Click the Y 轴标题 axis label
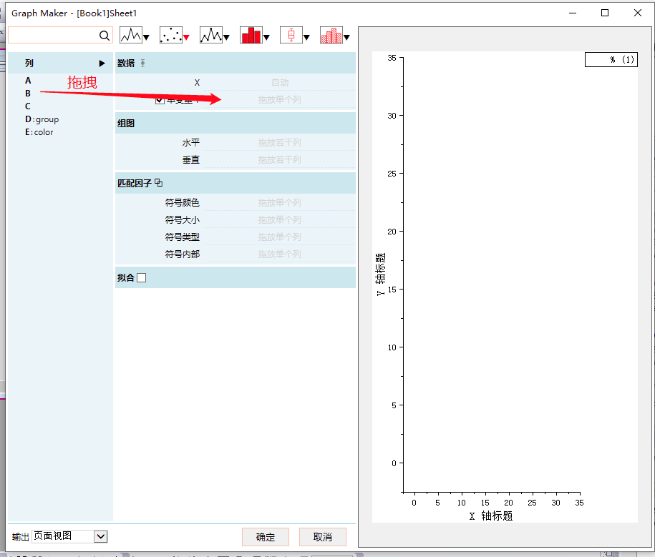This screenshot has width=655, height=557. [x=381, y=274]
